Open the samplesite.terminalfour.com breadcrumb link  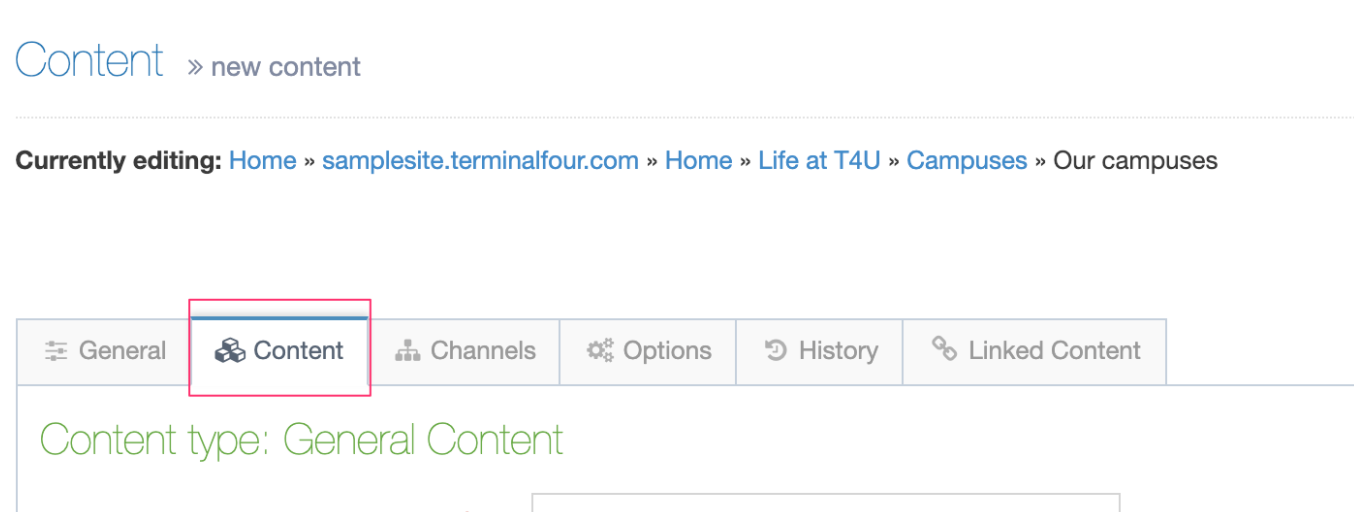480,161
